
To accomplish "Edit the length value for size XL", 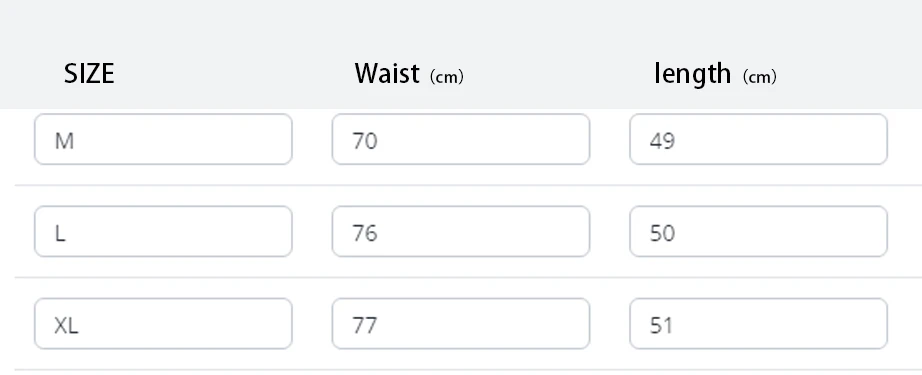I will (x=758, y=324).
